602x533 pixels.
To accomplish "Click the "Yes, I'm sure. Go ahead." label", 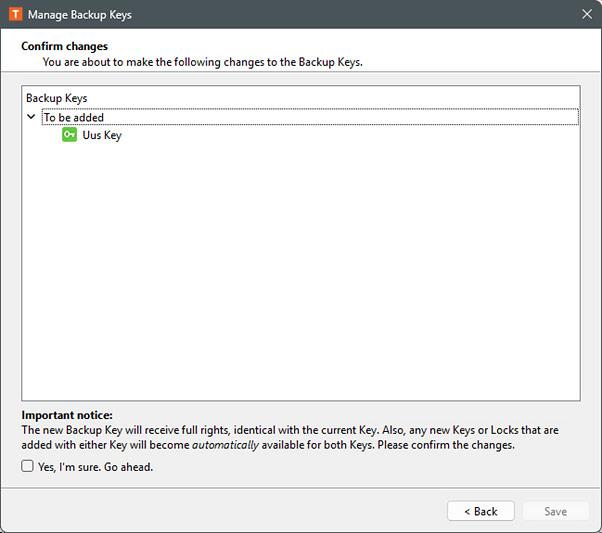I will click(x=95, y=467).
